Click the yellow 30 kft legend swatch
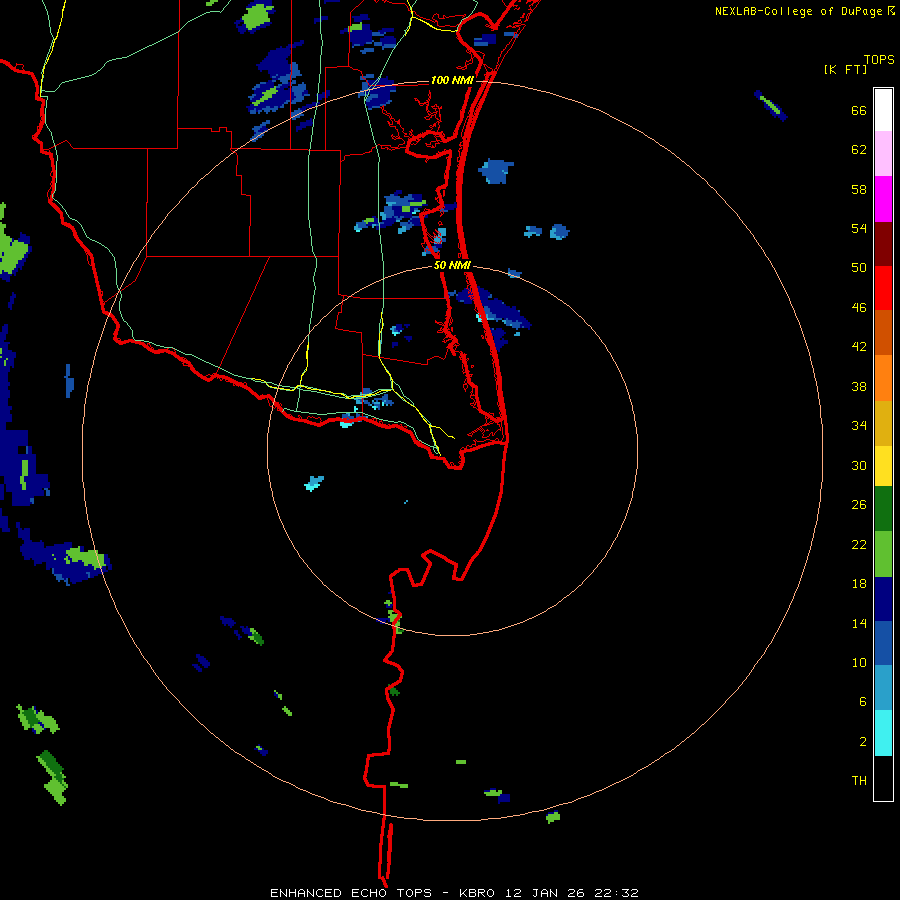The image size is (900, 900). pyautogui.click(x=883, y=466)
